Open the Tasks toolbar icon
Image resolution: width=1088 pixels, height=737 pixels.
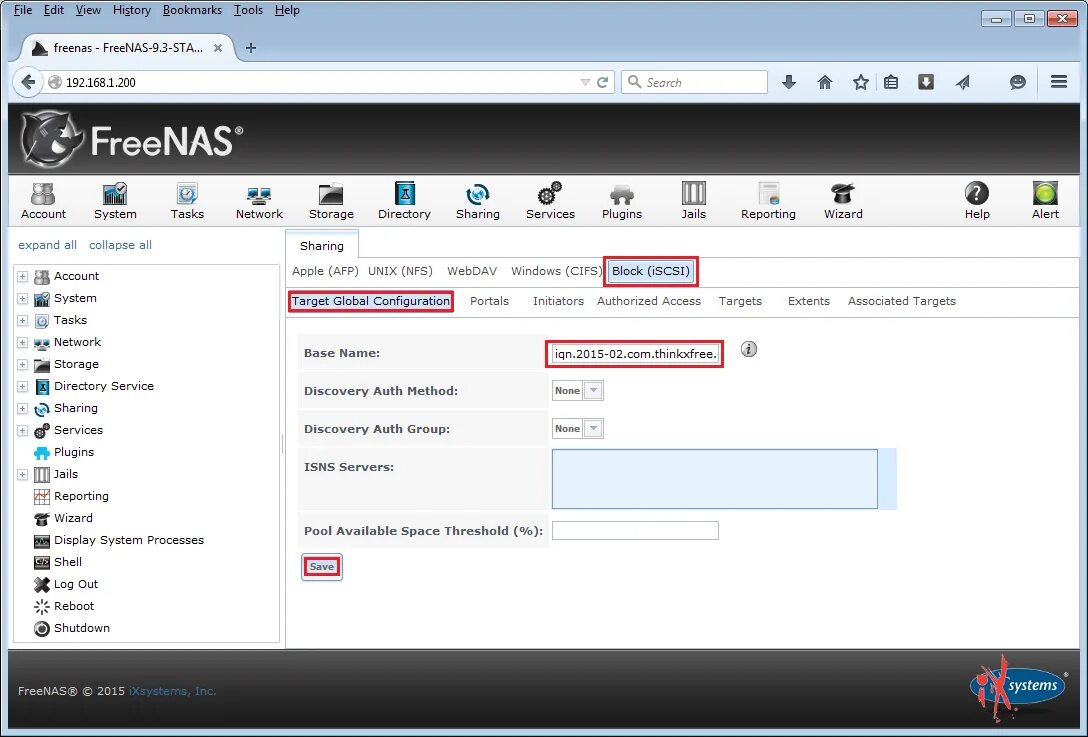(x=187, y=201)
